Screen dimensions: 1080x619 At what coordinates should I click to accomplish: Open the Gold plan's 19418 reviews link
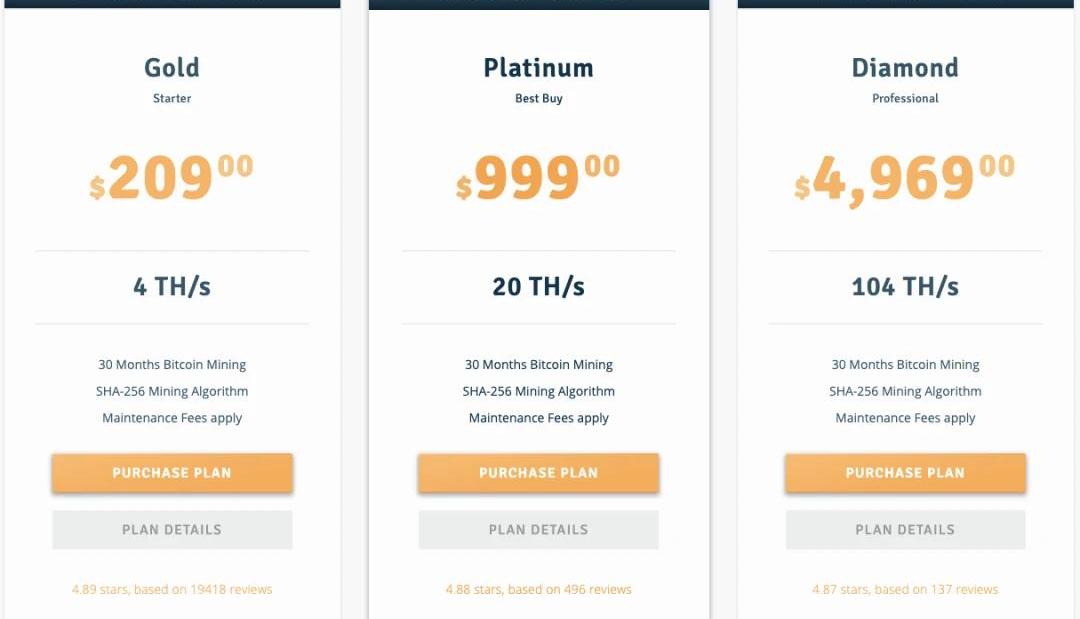point(172,589)
